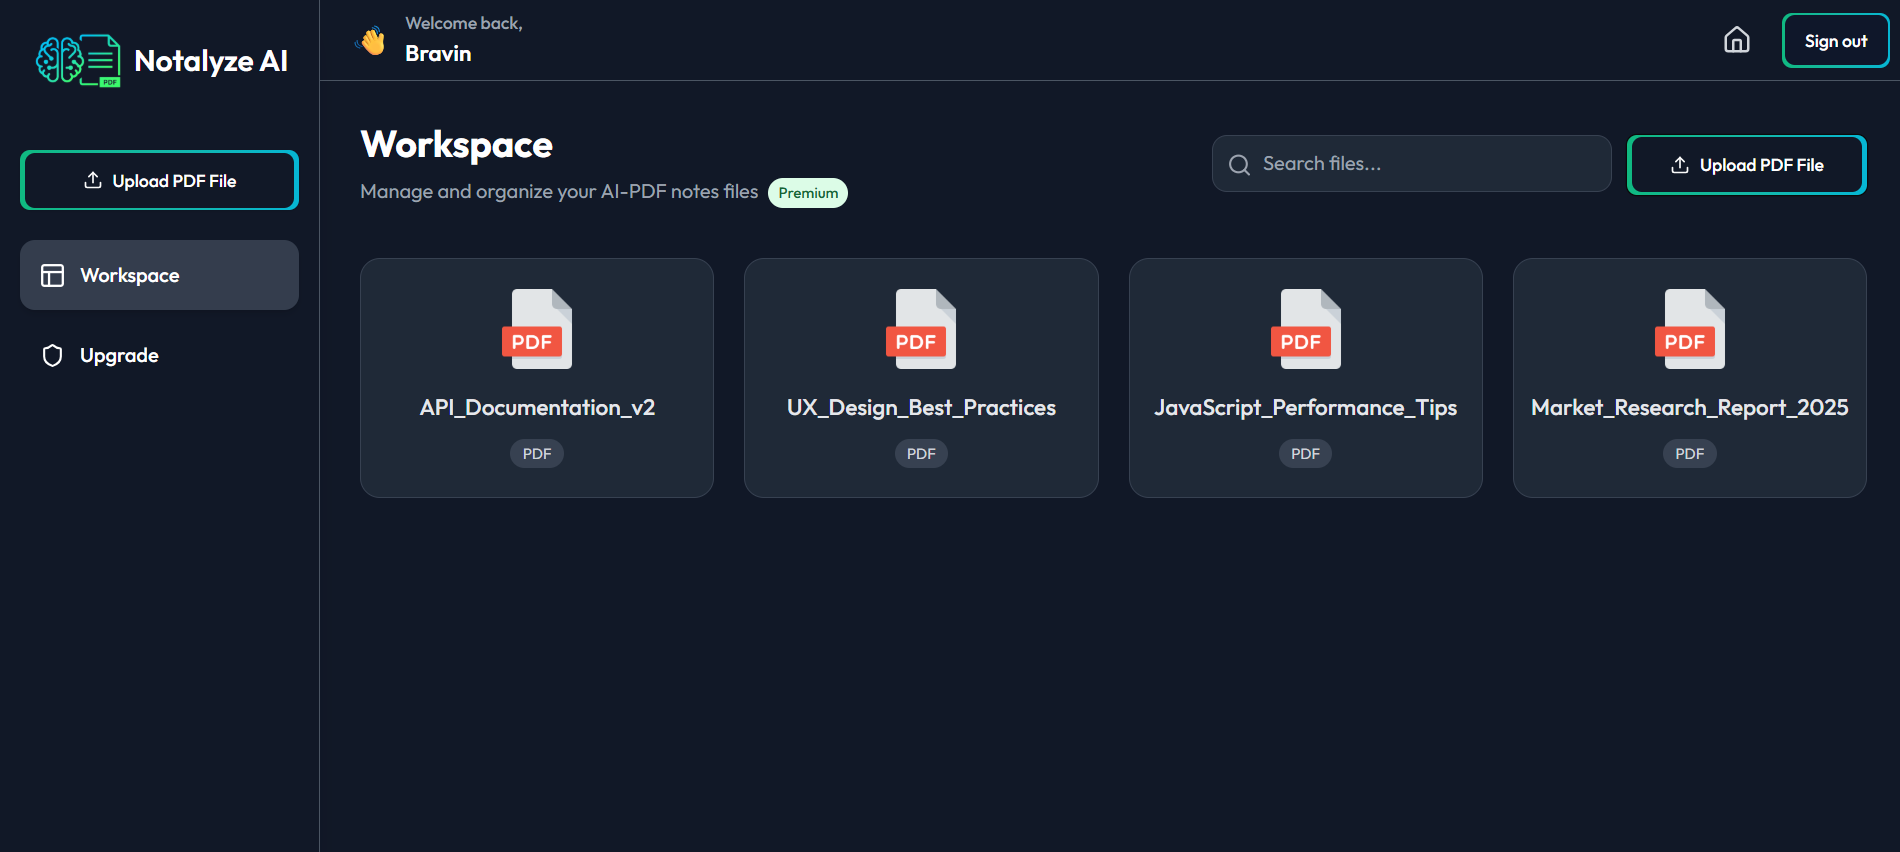Open the Market_Research_Report_2025 PDF icon
The width and height of the screenshot is (1900, 852).
pyautogui.click(x=1689, y=329)
